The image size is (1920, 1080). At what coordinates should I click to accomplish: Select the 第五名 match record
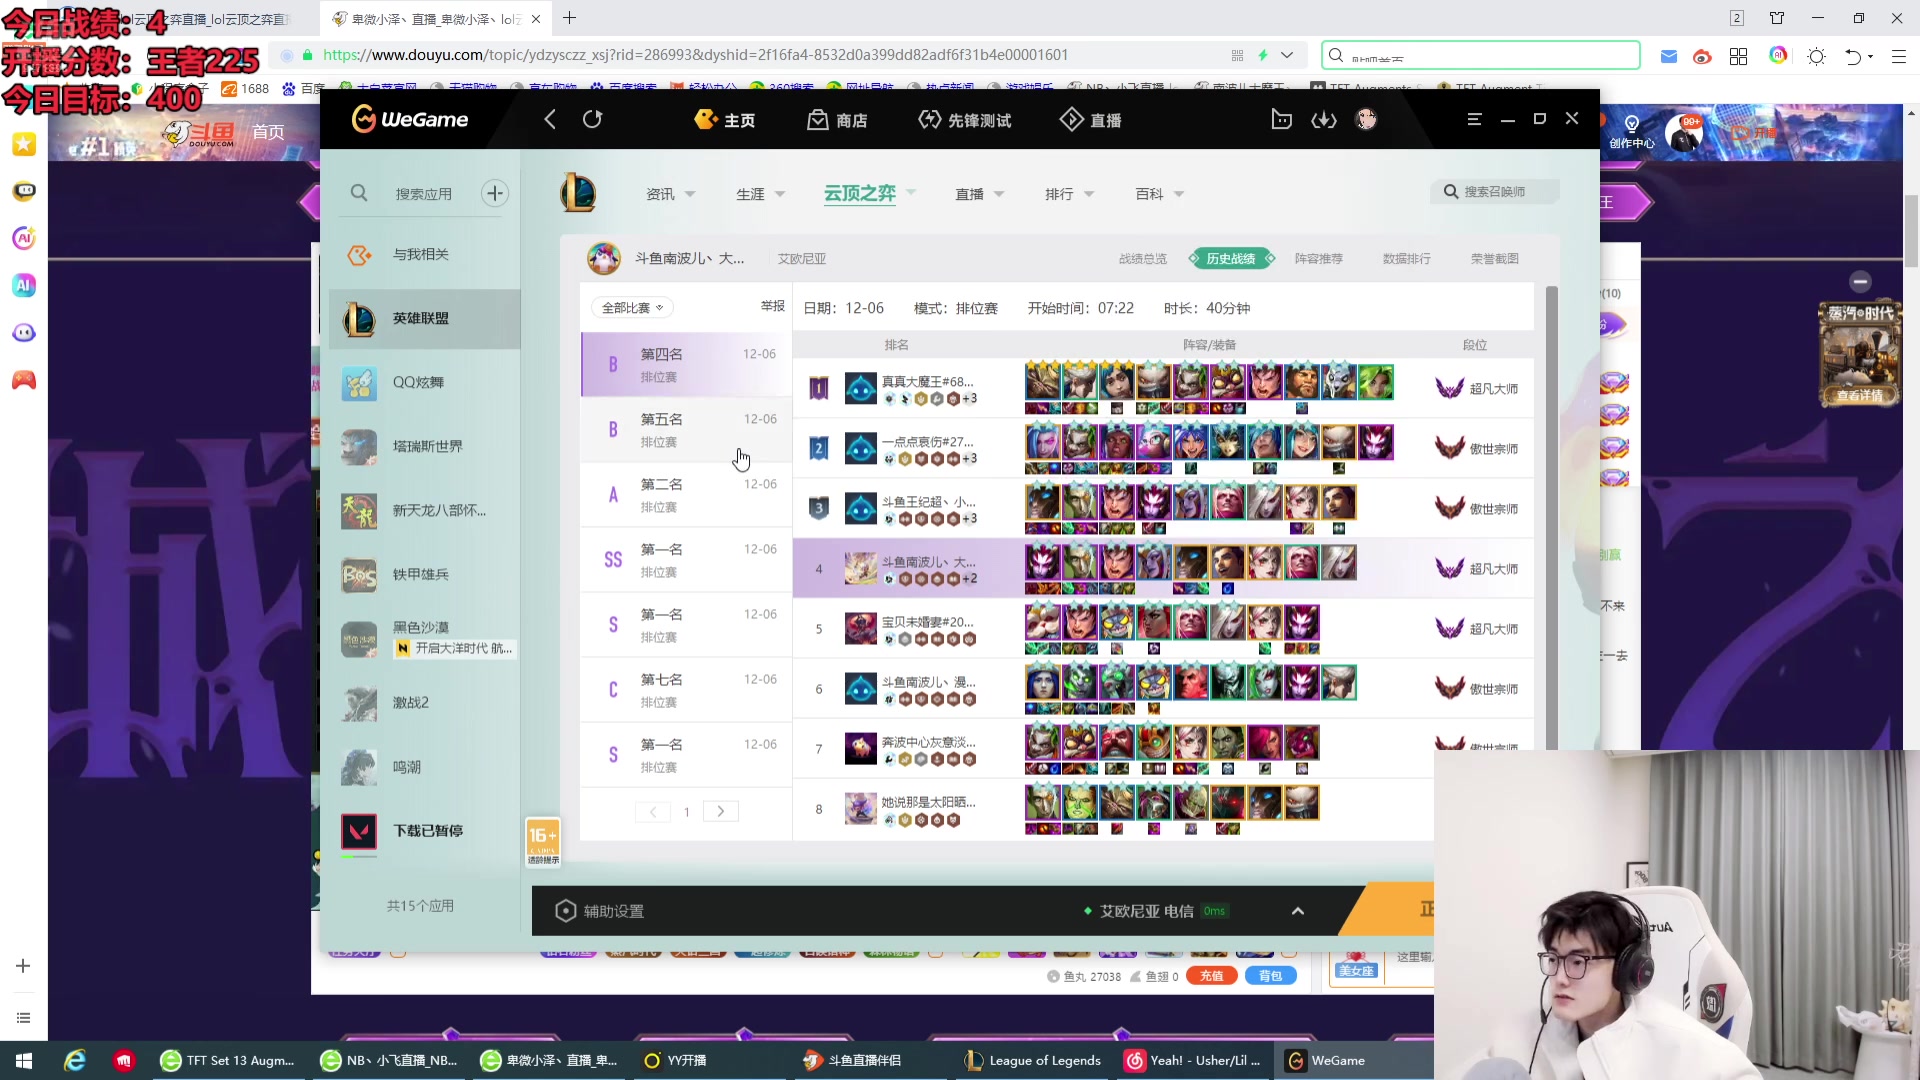point(686,430)
